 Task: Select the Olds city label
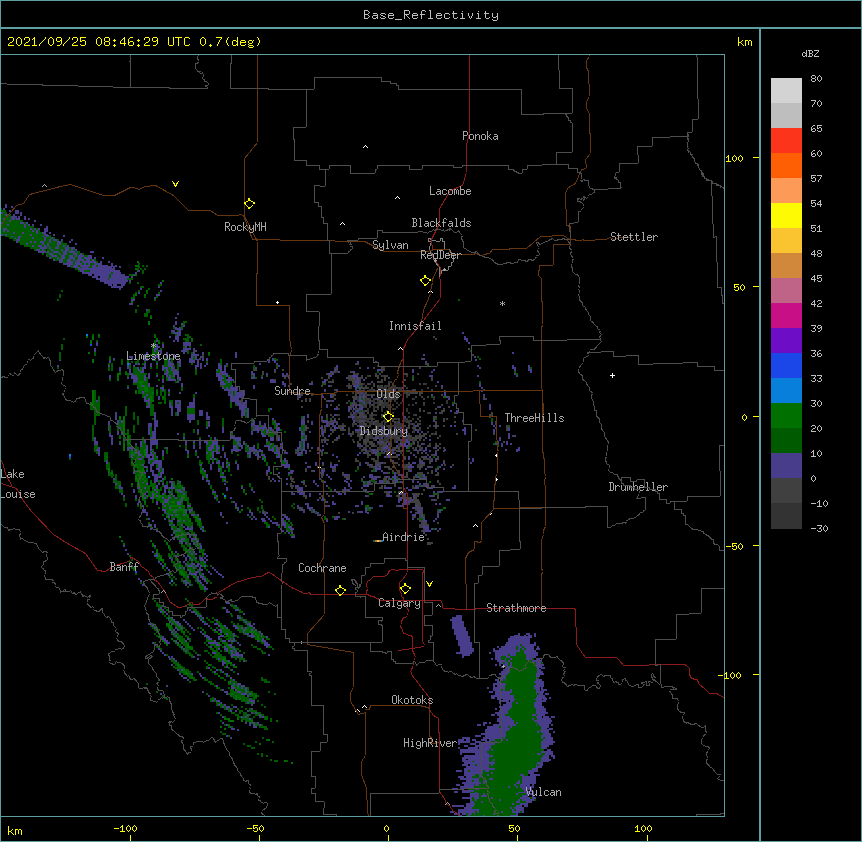[388, 394]
